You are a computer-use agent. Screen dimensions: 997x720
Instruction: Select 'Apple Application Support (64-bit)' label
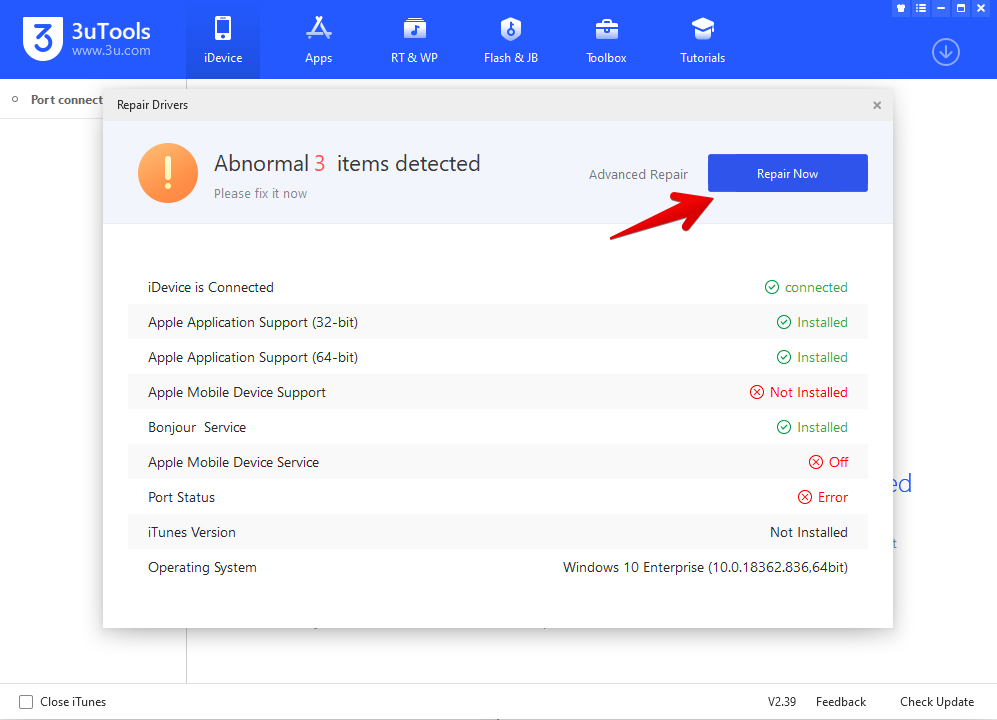[253, 357]
